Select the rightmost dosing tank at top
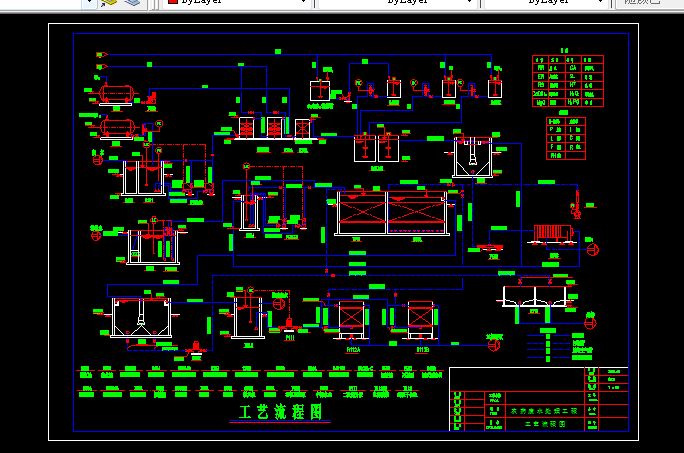 click(x=495, y=89)
